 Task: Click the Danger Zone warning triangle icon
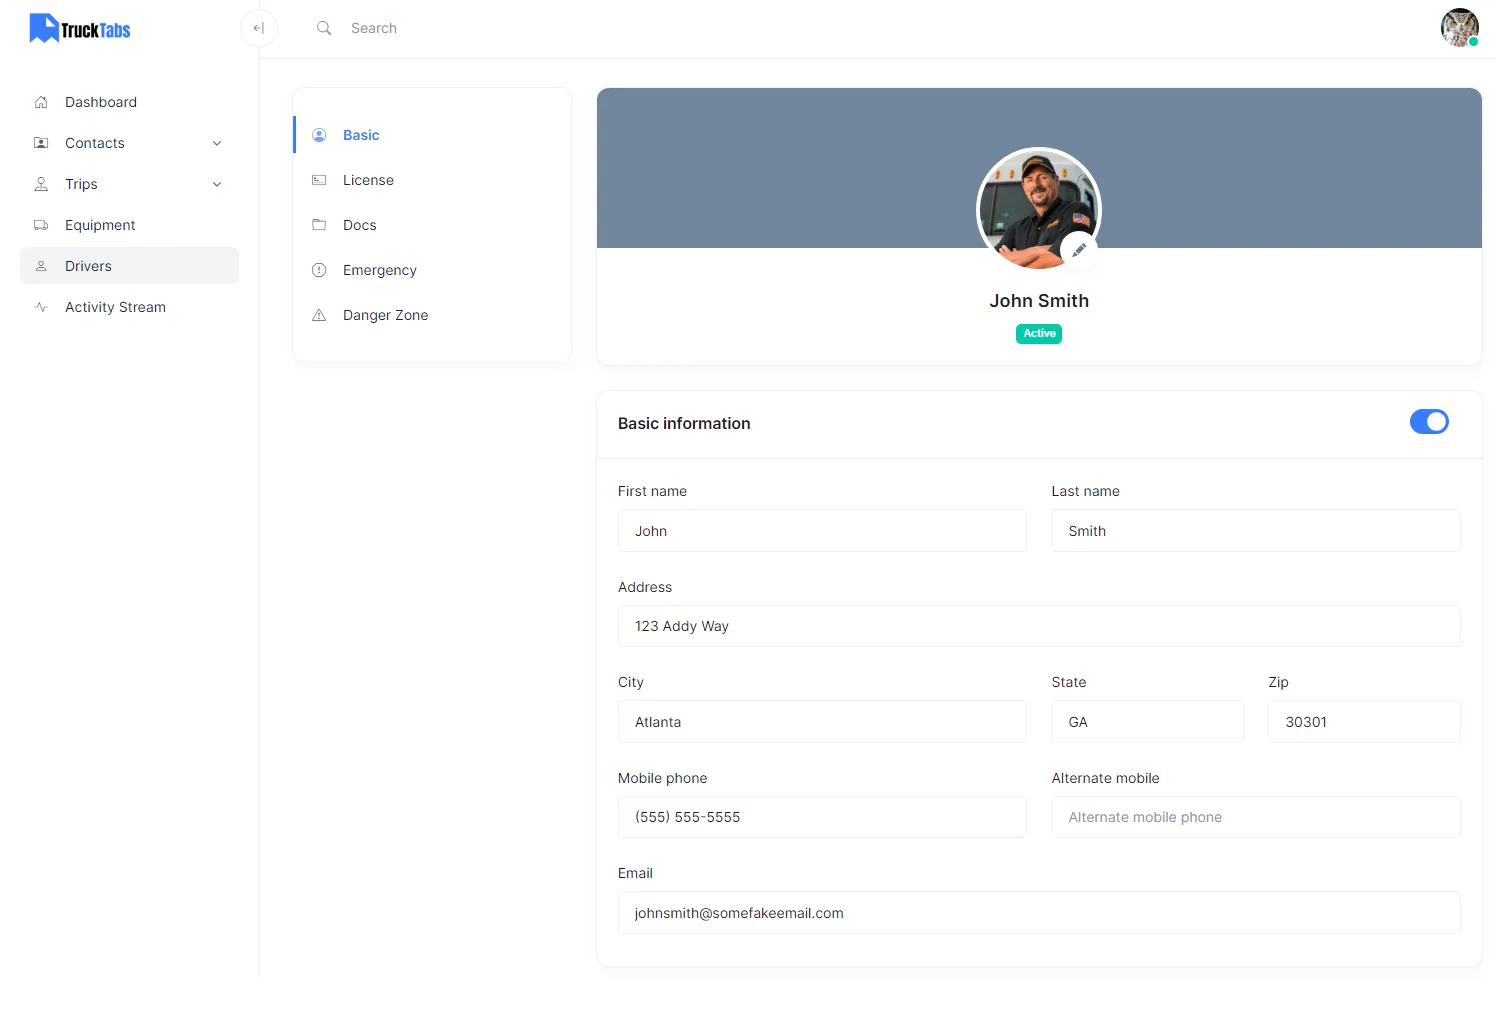[x=319, y=315]
